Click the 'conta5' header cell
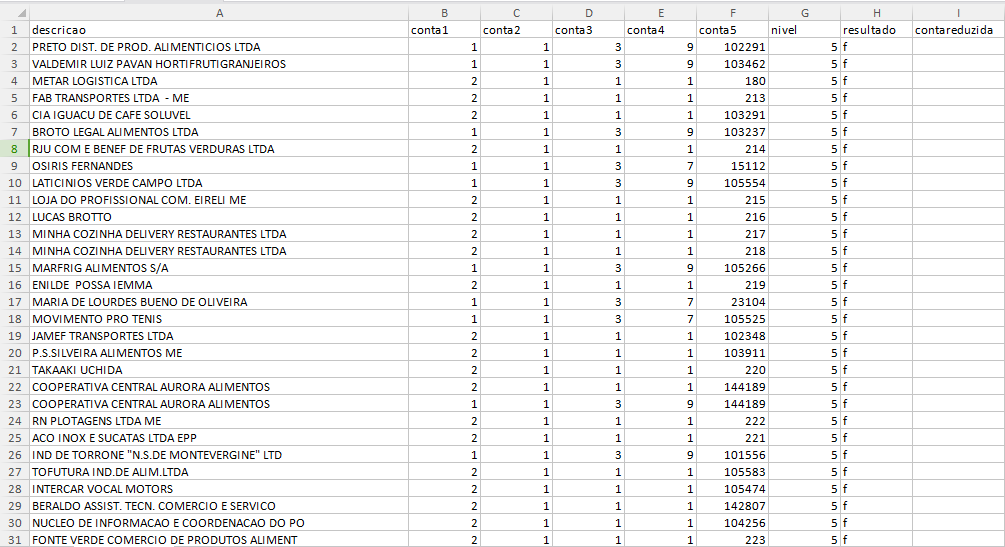Image resolution: width=1005 pixels, height=547 pixels. [x=733, y=30]
